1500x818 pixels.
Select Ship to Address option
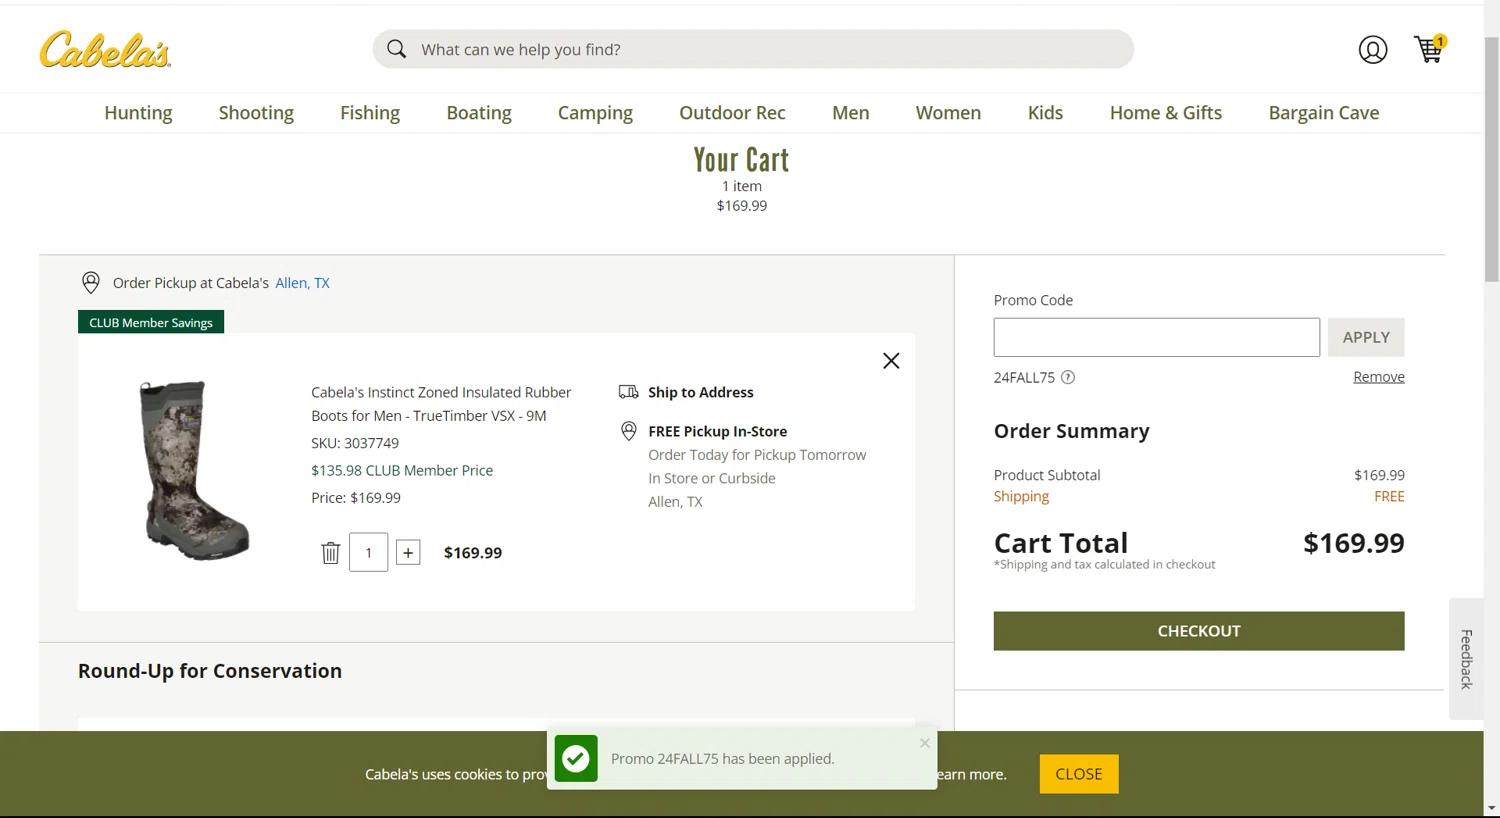tap(700, 392)
